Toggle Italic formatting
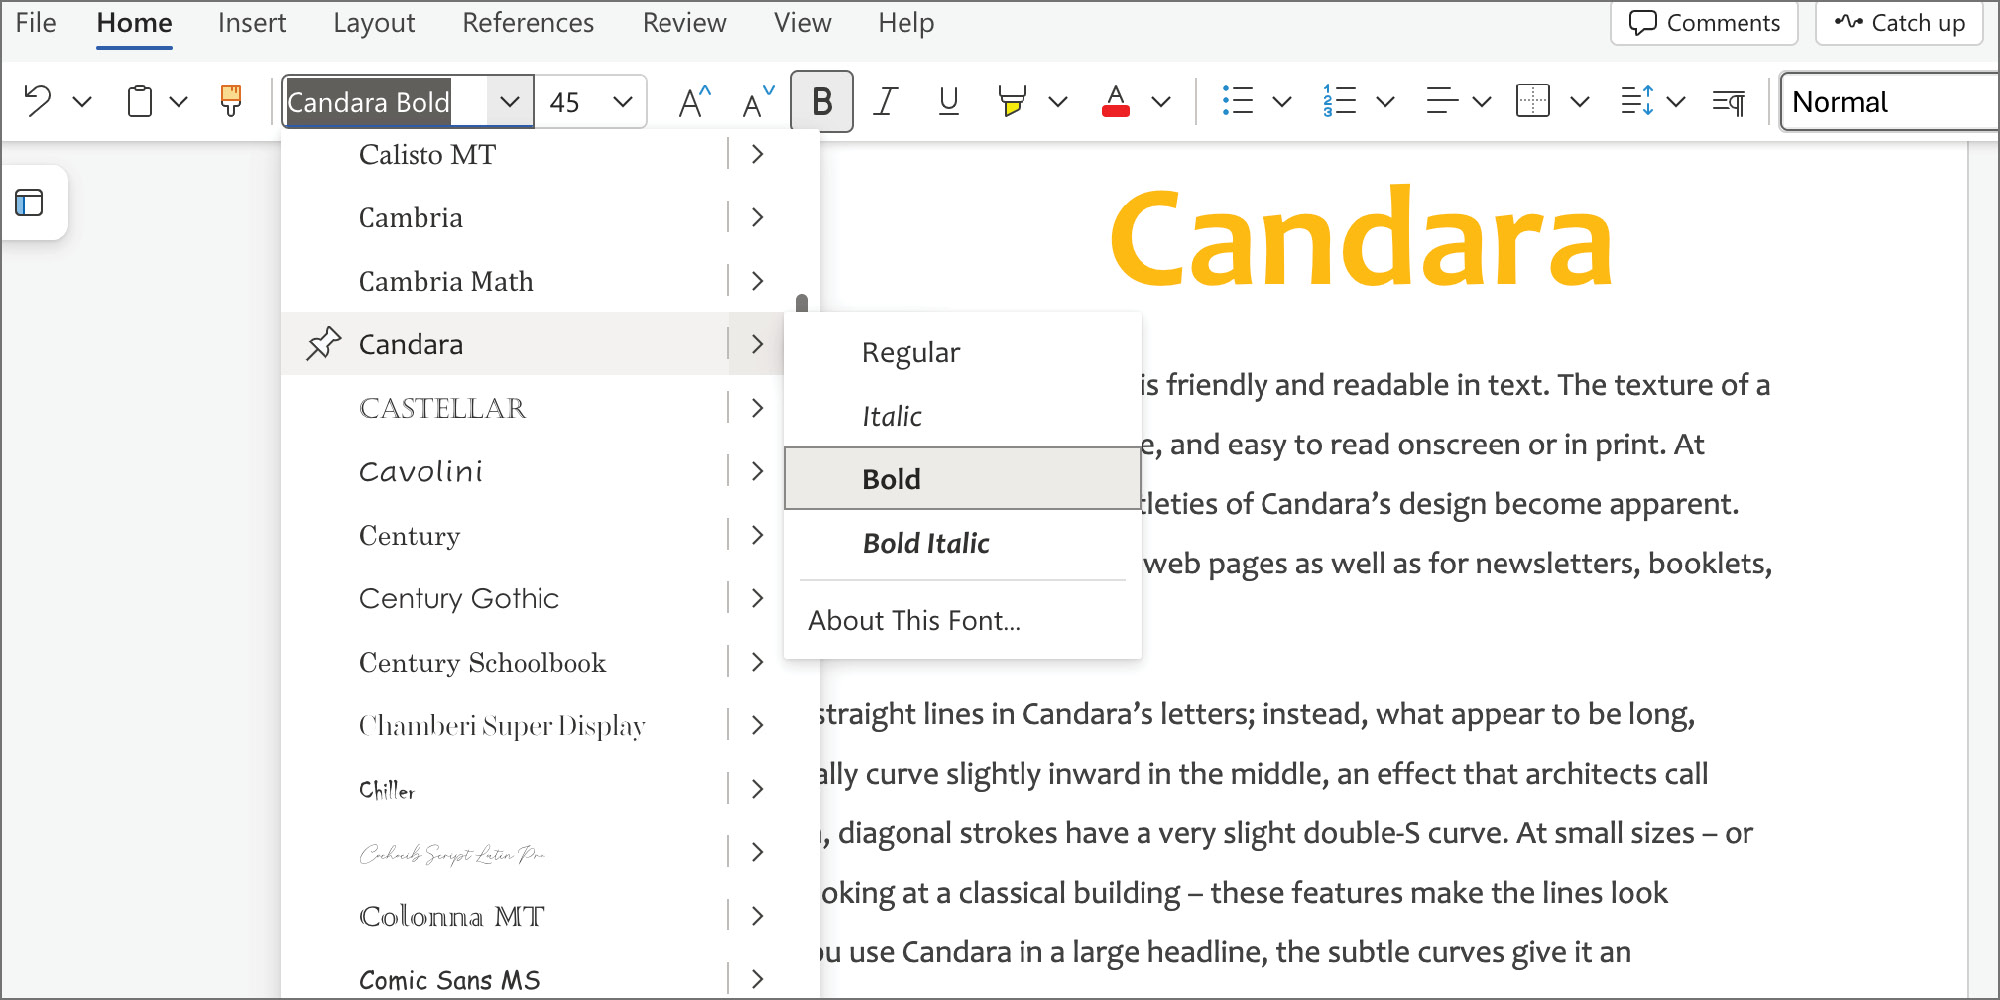 pos(884,100)
